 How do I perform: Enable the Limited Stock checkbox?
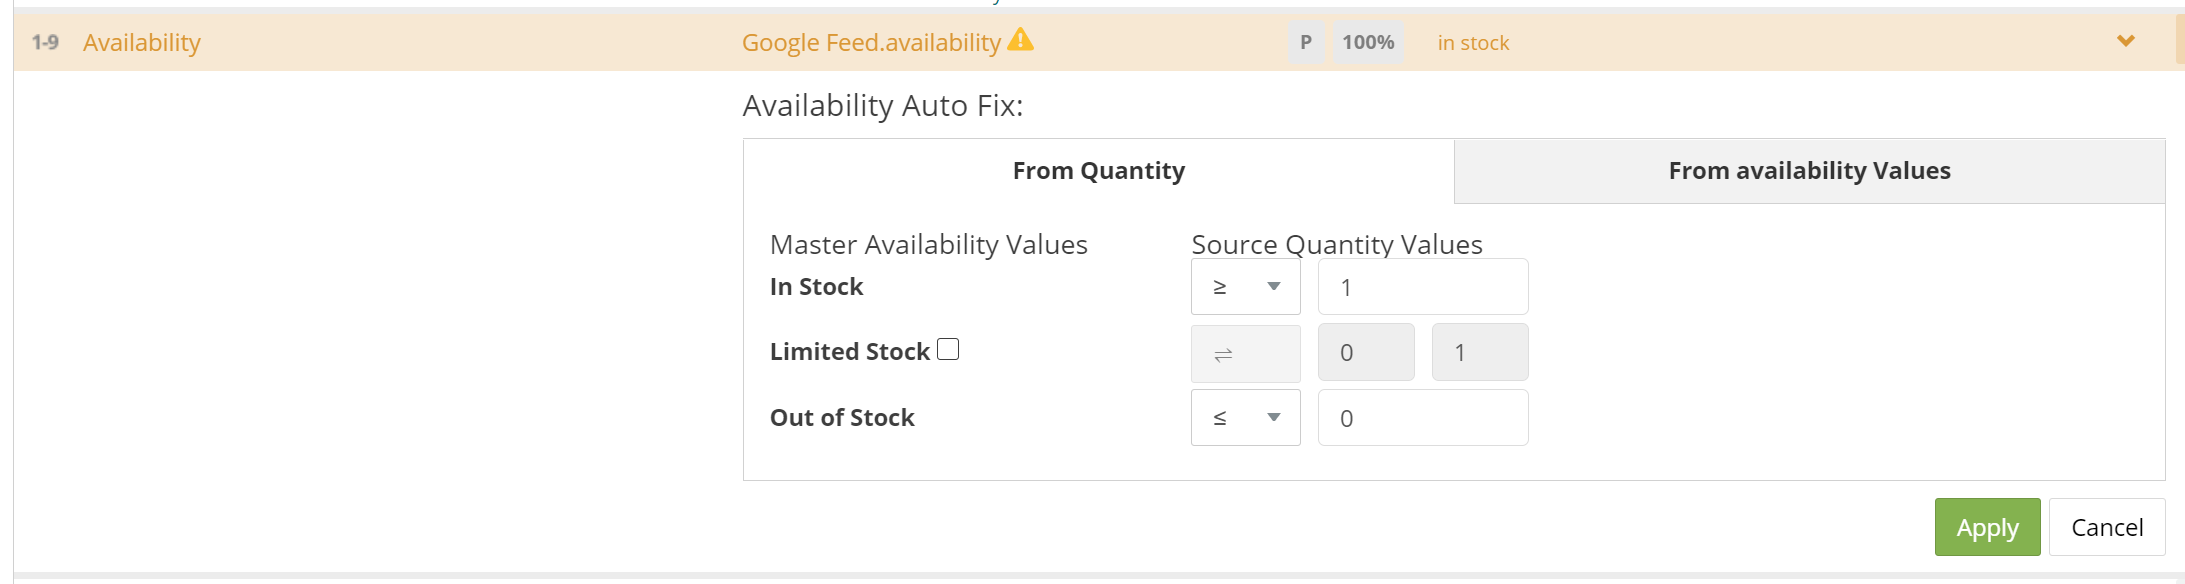[948, 349]
